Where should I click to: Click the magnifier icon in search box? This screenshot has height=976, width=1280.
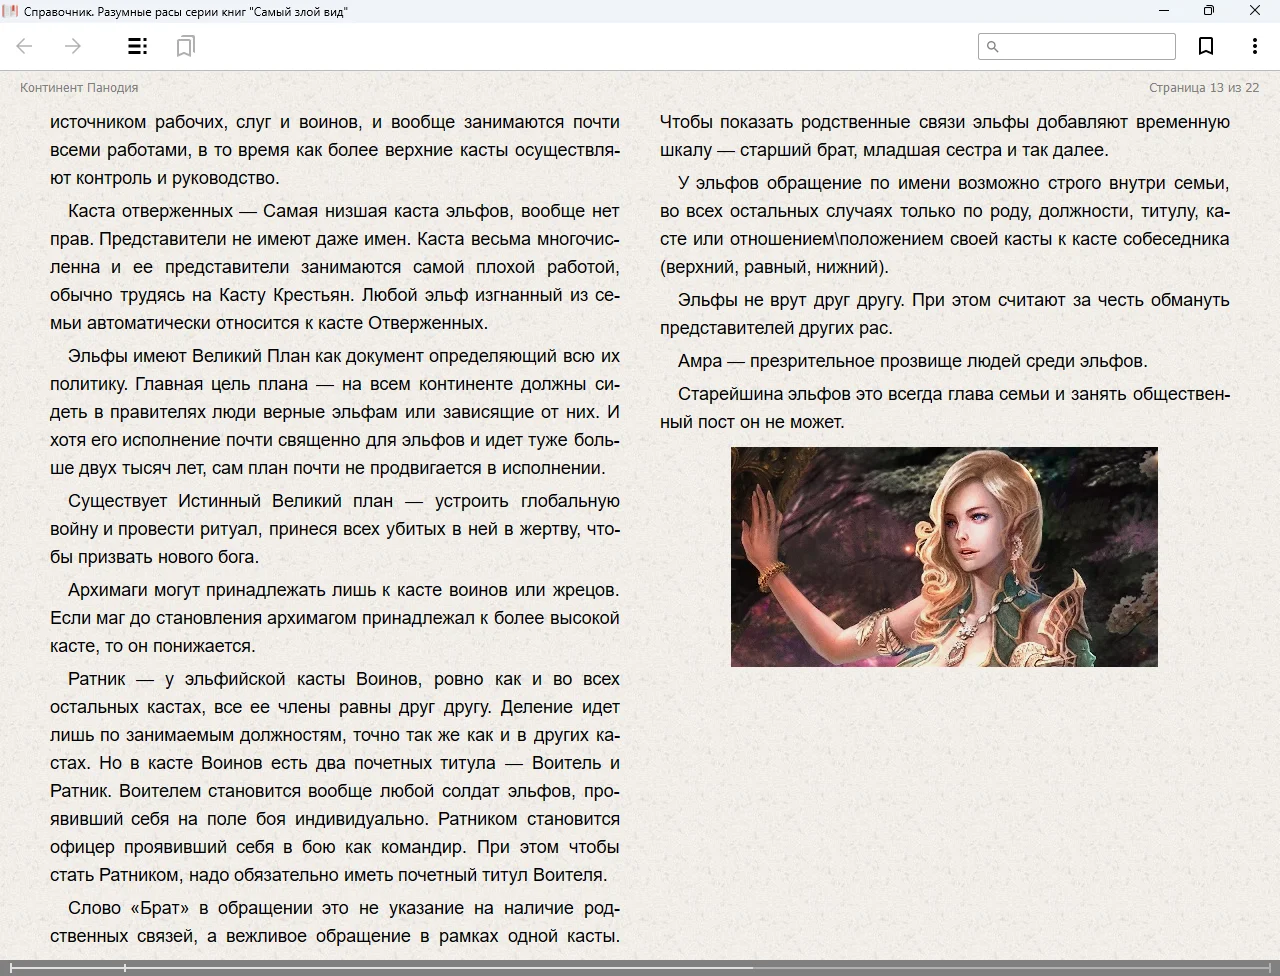[993, 46]
